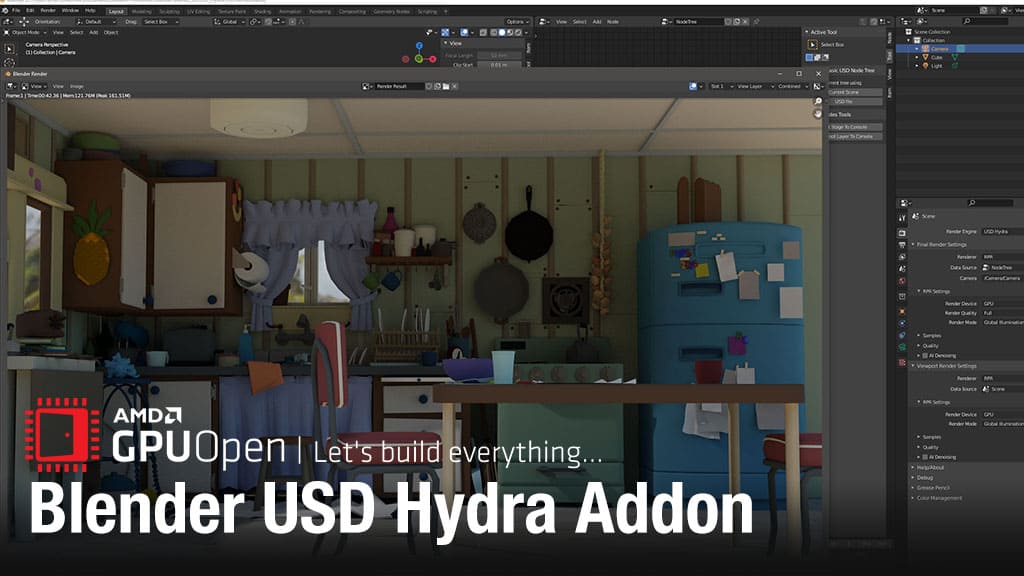Viewport: 1024px width, 576px height.
Task: Select the Select Box tool in viewport toolbar
Action: [9, 49]
